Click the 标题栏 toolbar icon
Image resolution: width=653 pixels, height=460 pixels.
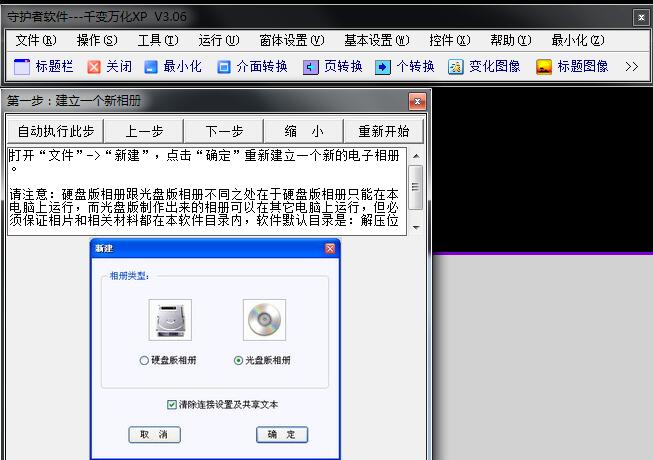coord(21,67)
